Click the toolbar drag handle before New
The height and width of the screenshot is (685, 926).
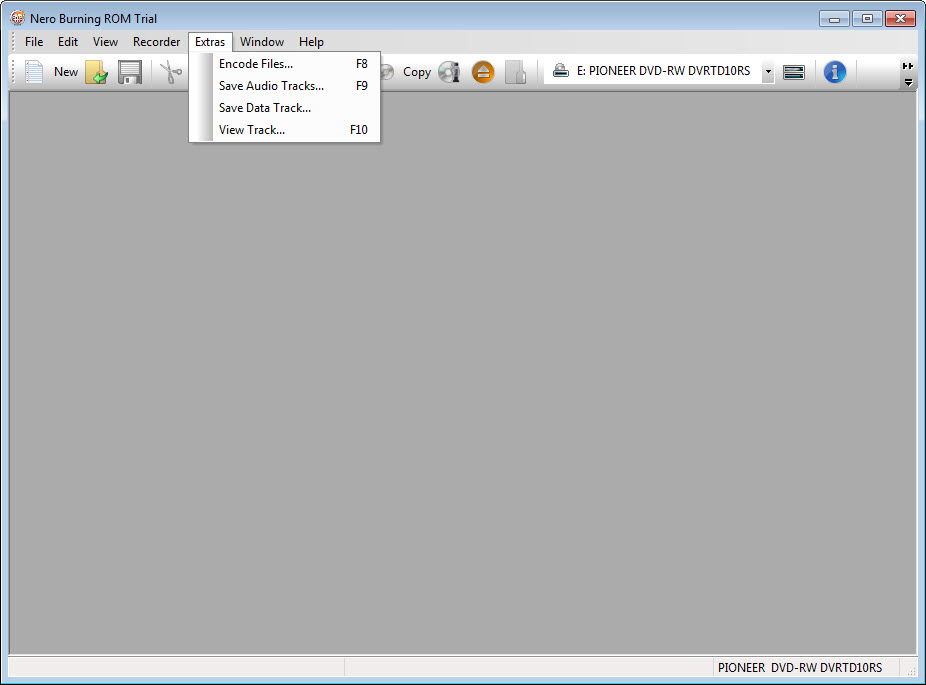[x=13, y=72]
